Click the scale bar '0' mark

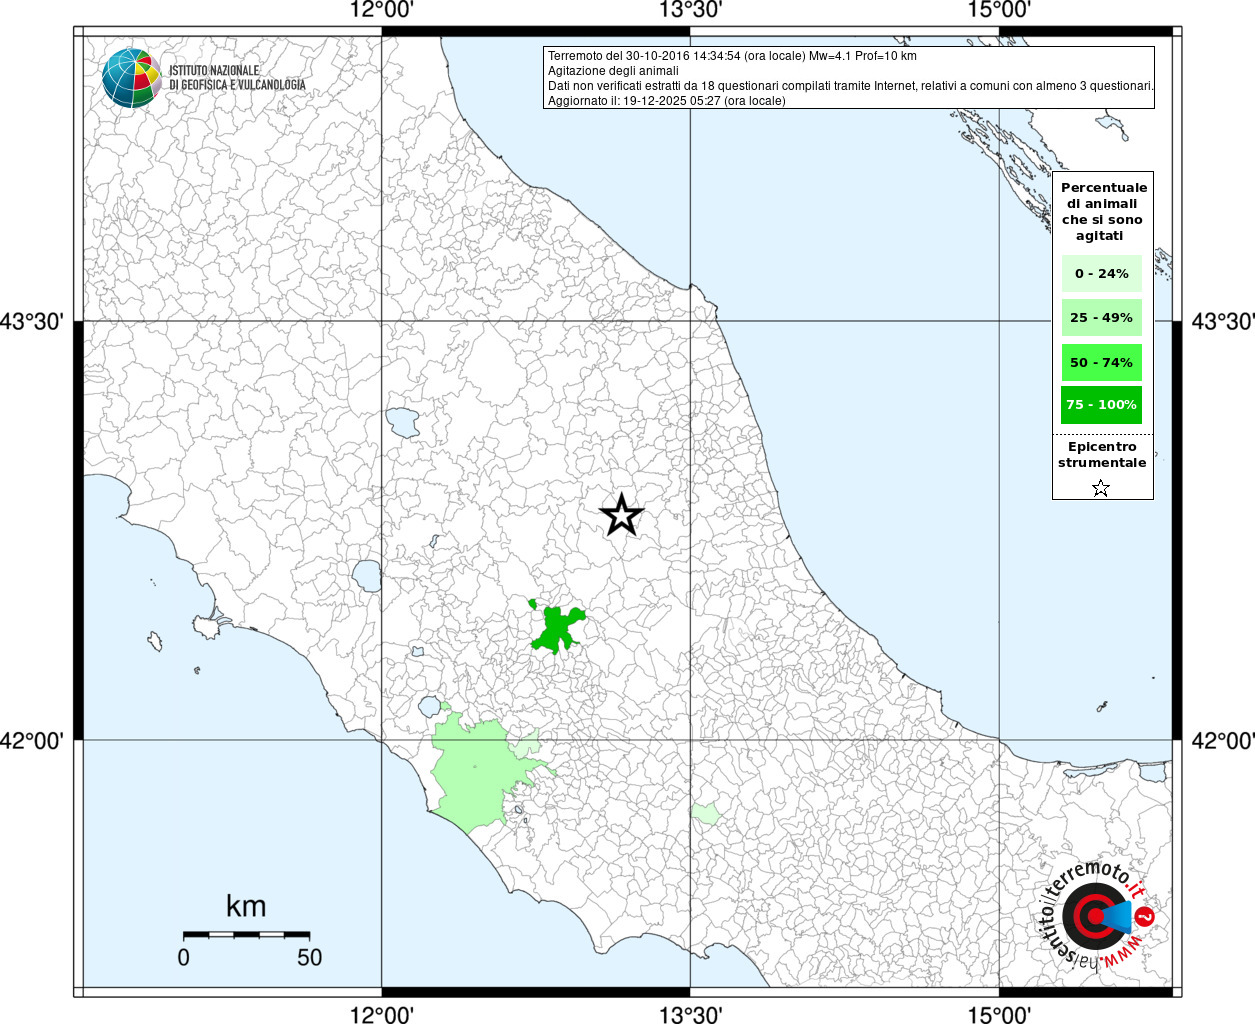(183, 957)
